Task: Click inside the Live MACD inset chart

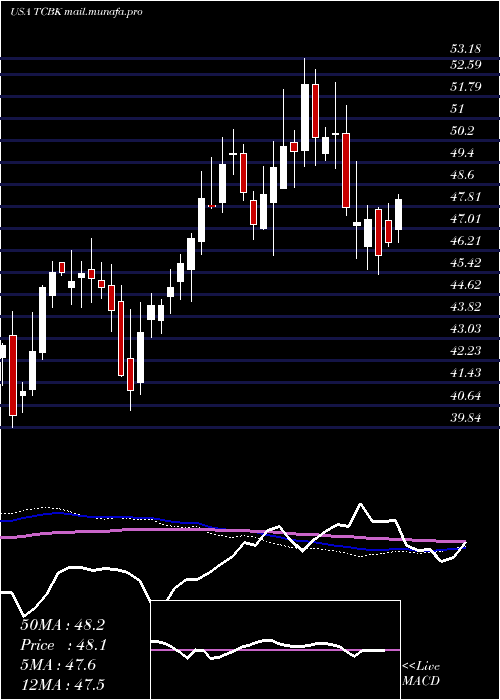Action: click(275, 650)
